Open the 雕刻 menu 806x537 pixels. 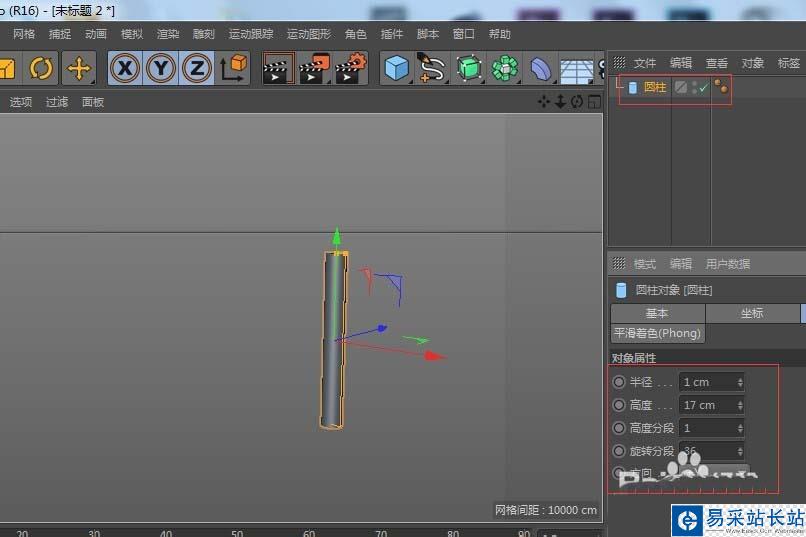tap(204, 34)
